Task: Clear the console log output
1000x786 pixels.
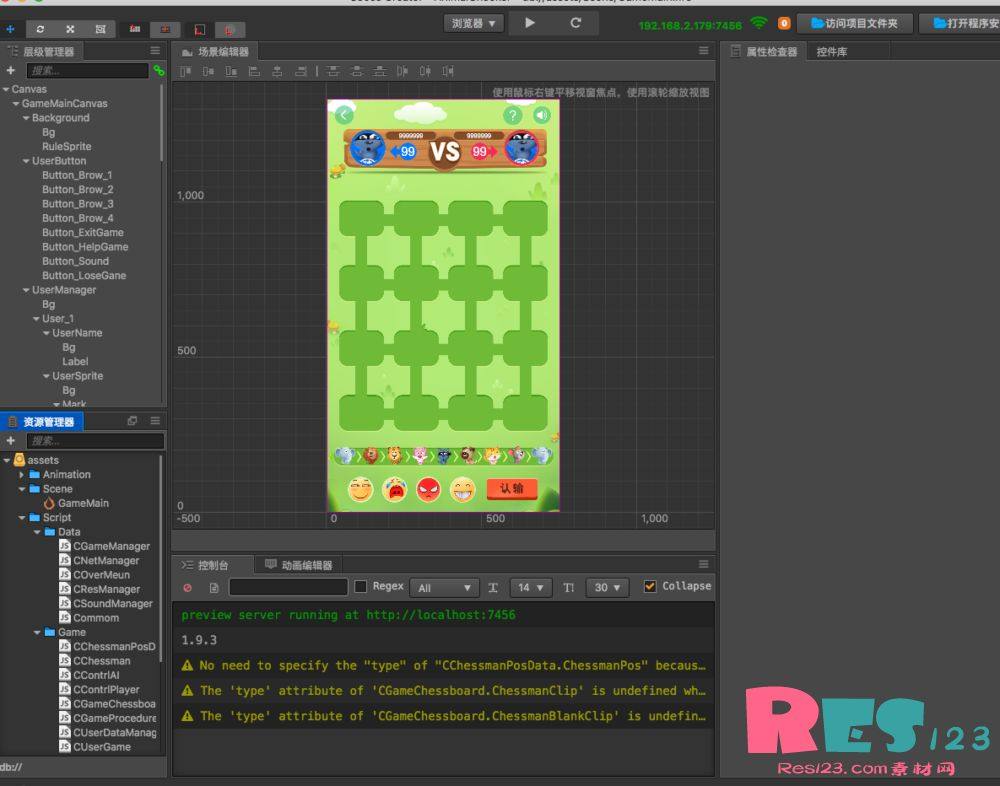Action: [x=187, y=587]
